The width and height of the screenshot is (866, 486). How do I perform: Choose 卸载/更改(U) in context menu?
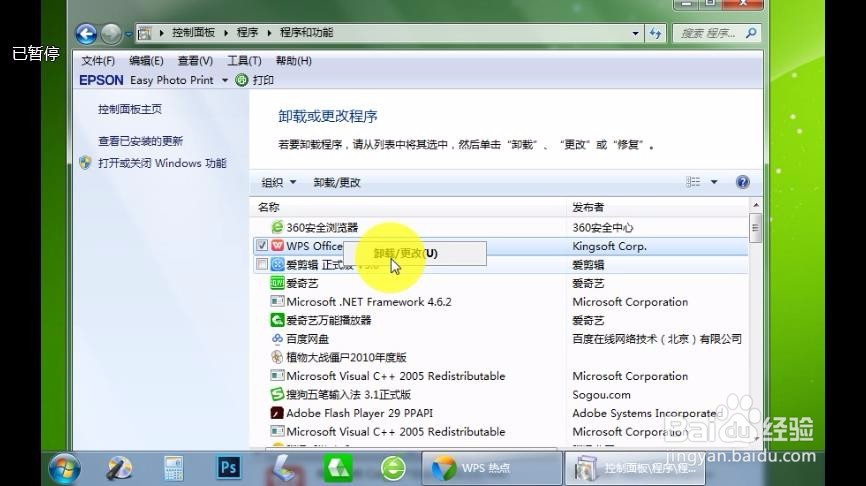click(x=415, y=253)
